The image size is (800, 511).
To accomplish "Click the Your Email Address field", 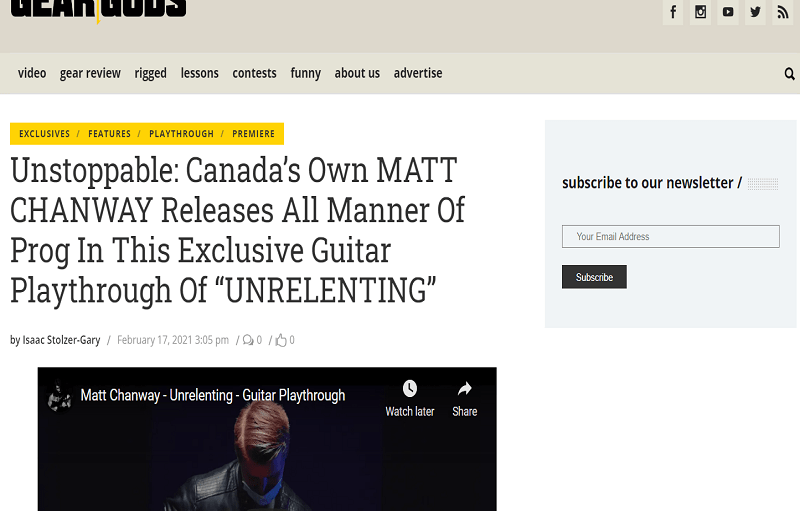I will click(670, 237).
